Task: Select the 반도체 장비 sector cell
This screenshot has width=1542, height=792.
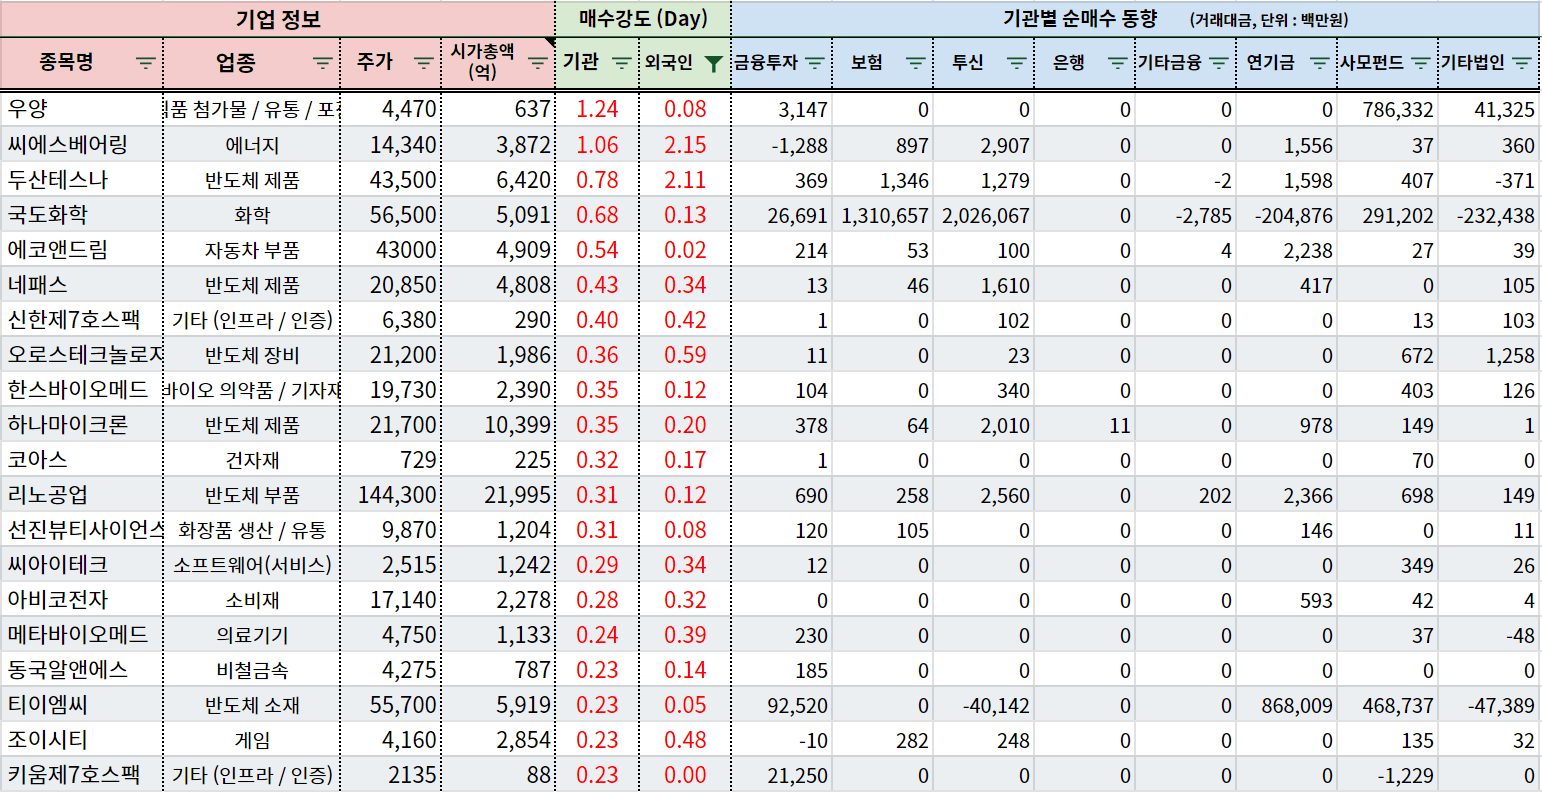Action: click(x=252, y=354)
